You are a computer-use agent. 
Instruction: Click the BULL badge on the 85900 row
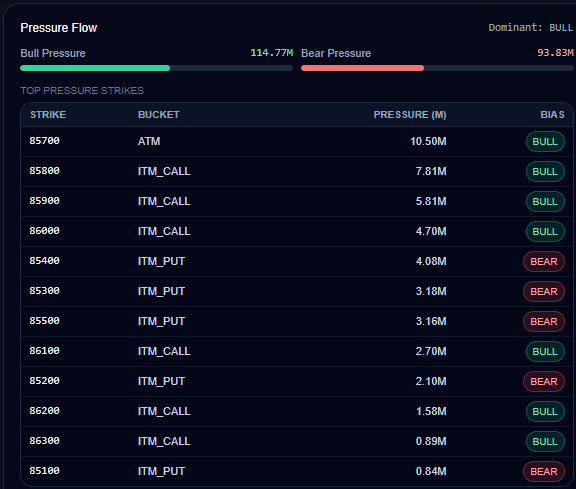[x=545, y=202]
